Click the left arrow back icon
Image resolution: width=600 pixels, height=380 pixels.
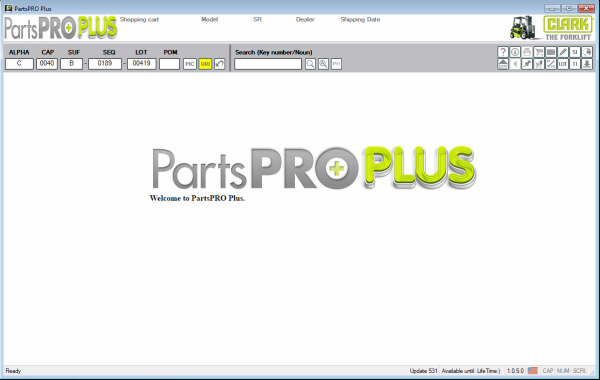click(x=515, y=64)
